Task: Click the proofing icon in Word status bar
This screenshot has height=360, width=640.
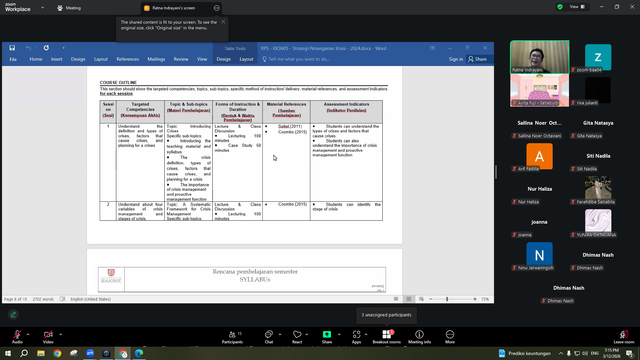Action: [x=62, y=299]
